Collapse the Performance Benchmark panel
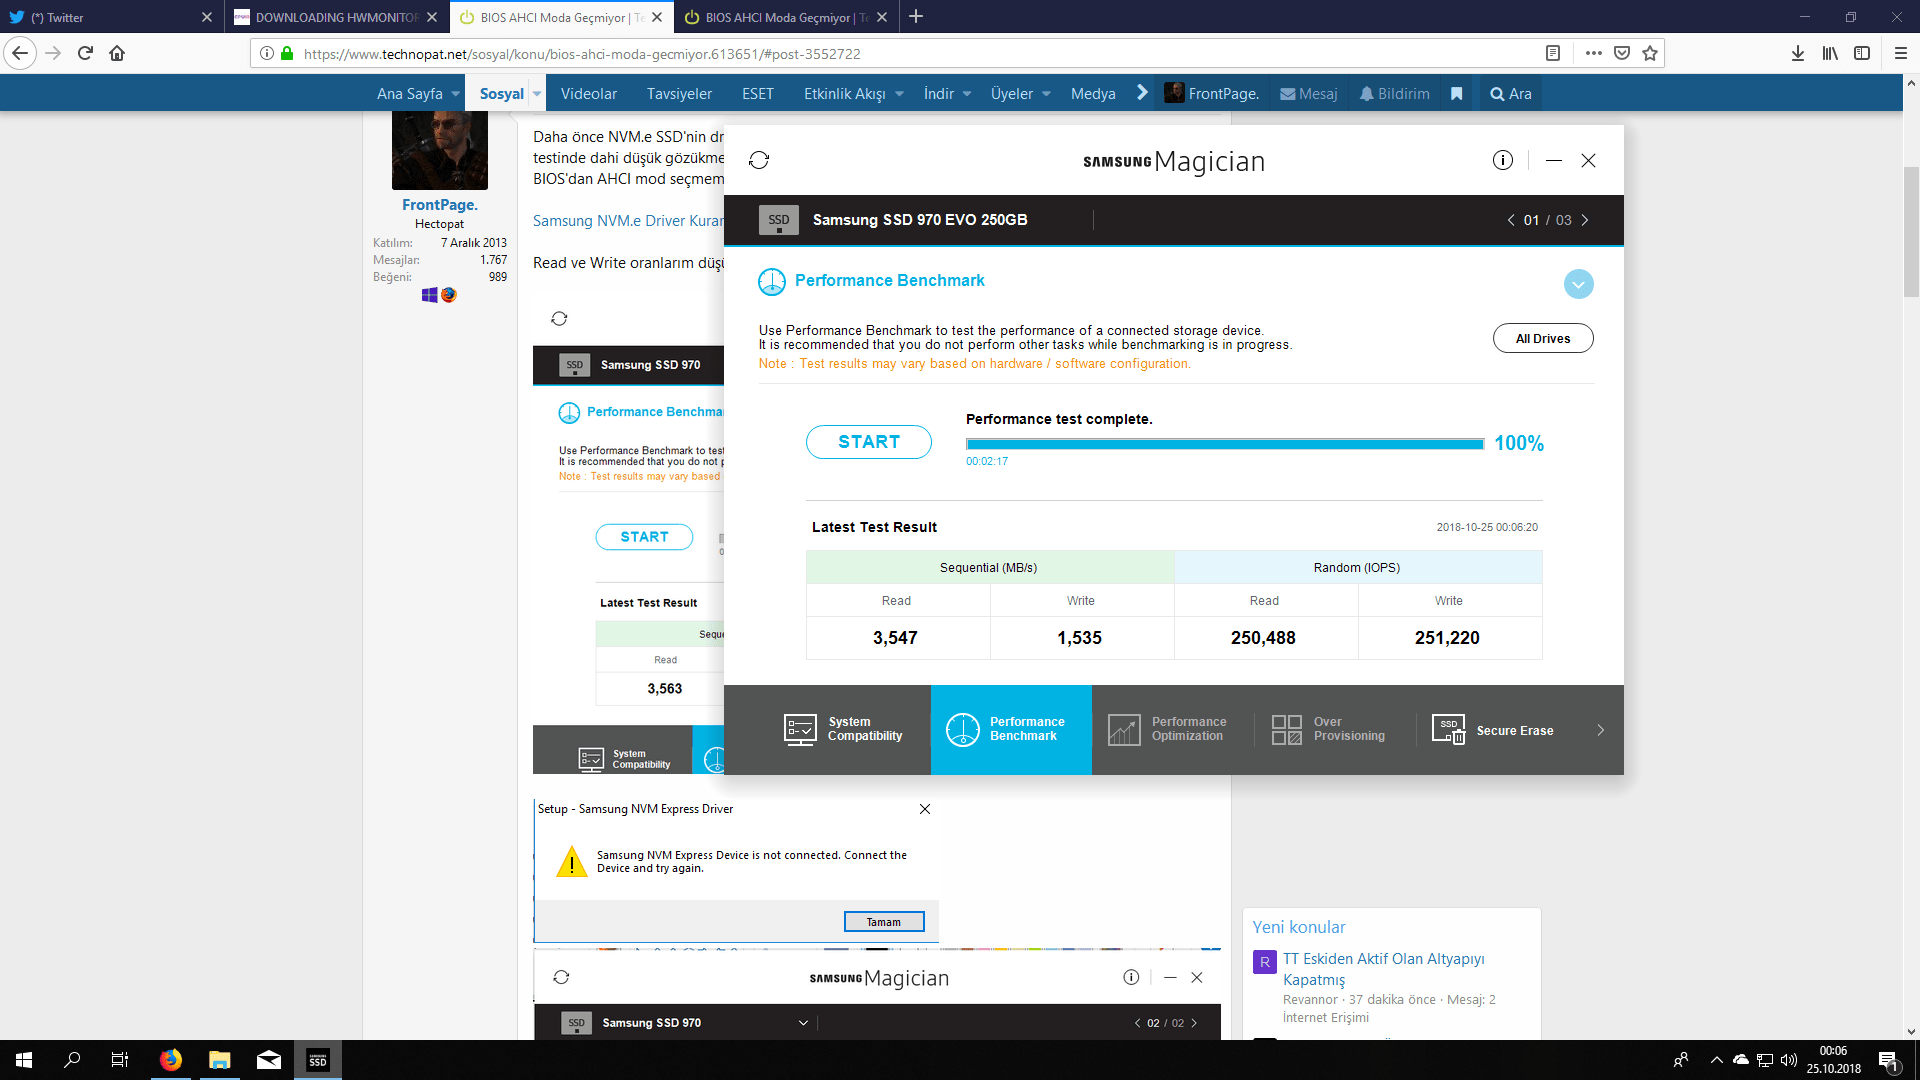The image size is (1920, 1080). (1578, 284)
